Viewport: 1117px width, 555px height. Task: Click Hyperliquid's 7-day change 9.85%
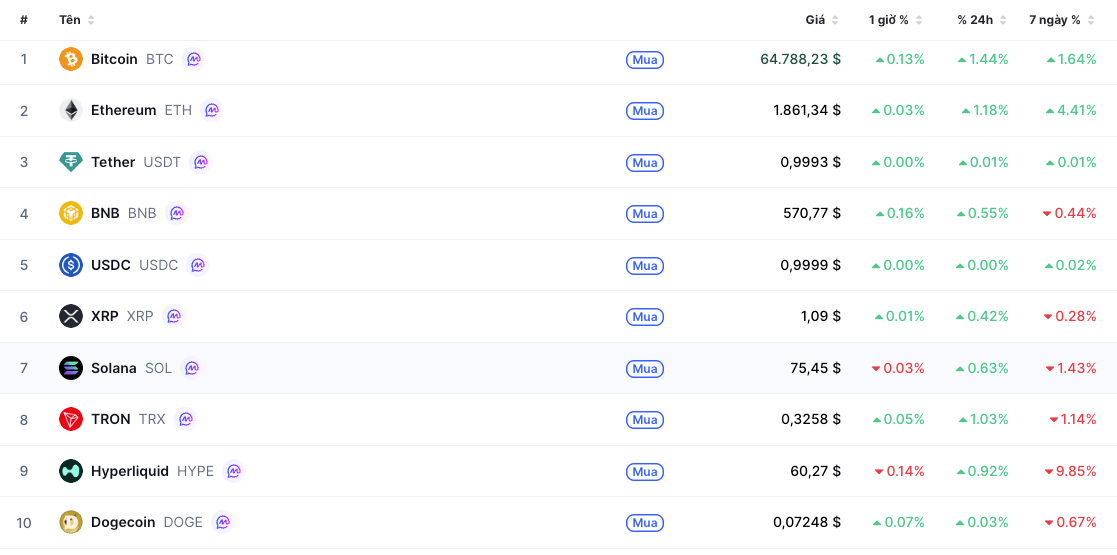click(1071, 471)
